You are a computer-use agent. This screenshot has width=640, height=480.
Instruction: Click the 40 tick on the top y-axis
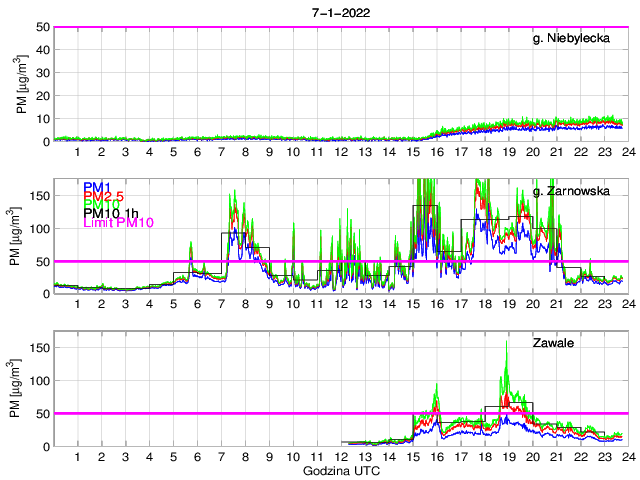(44, 50)
